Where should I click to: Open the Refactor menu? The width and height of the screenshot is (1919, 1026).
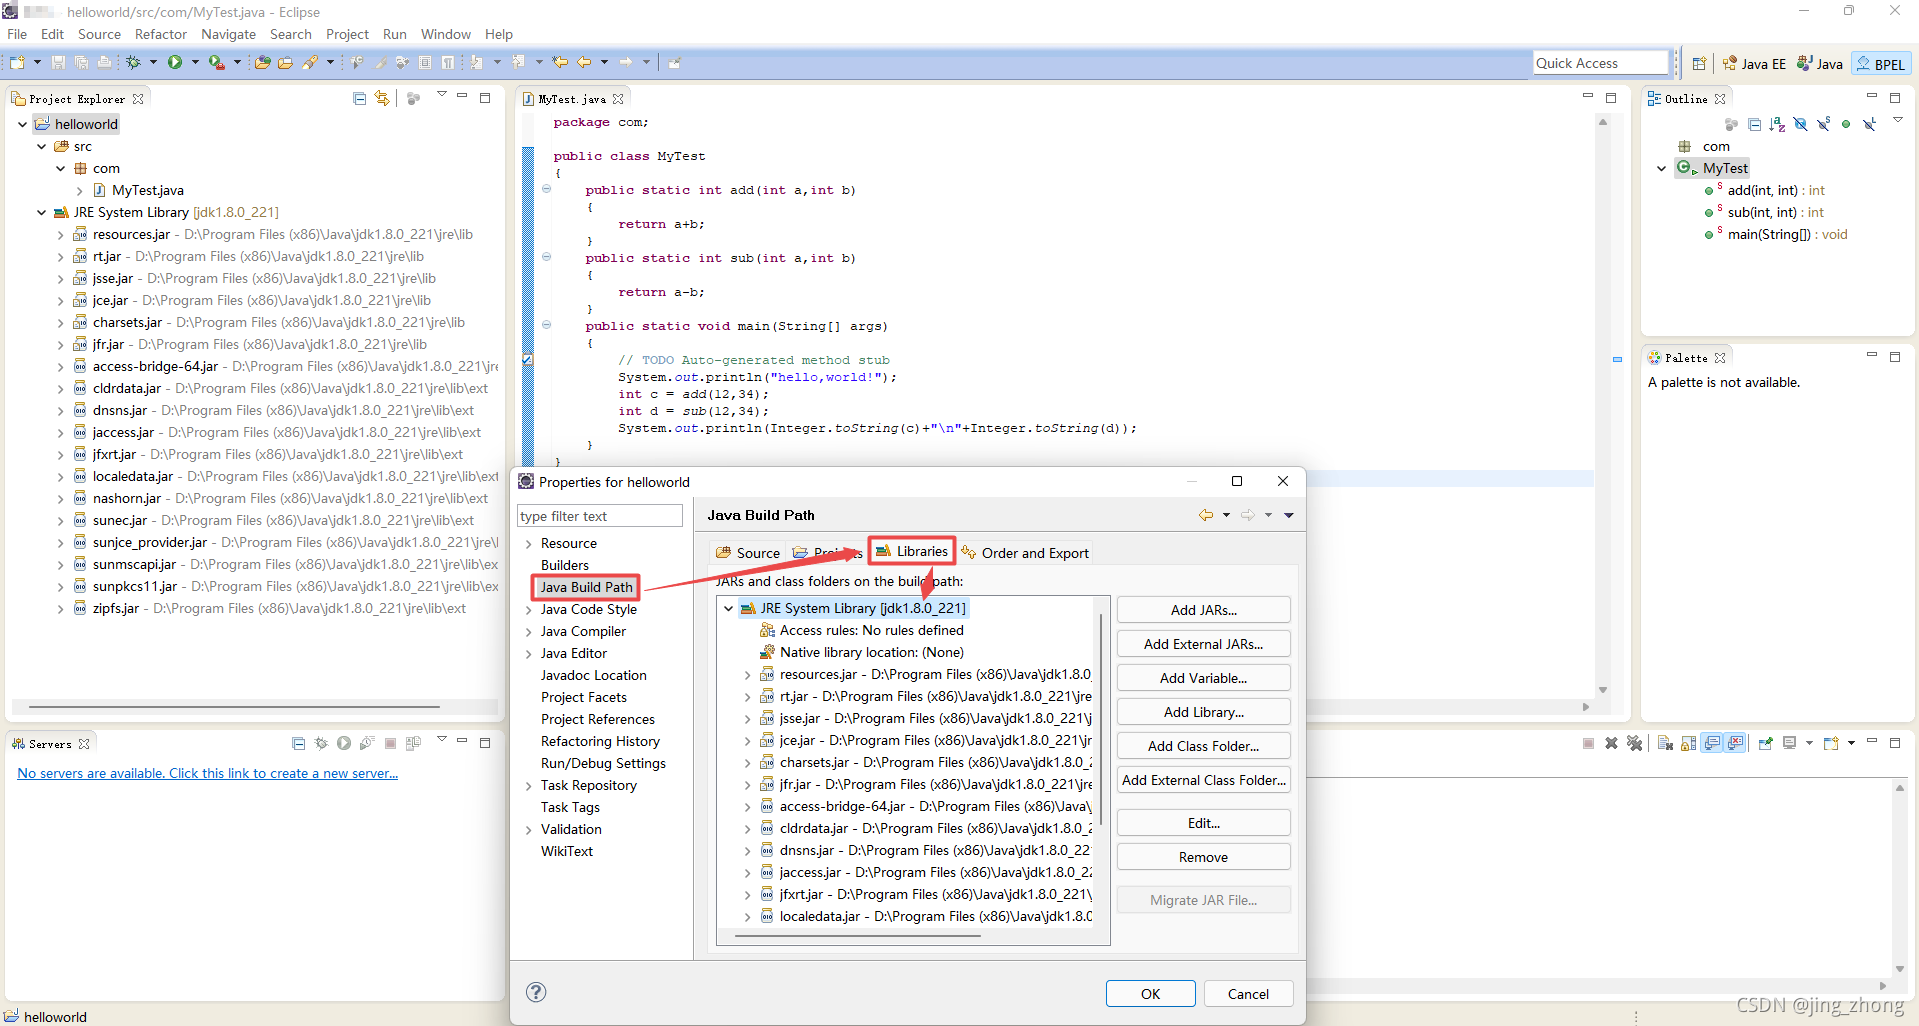161,34
